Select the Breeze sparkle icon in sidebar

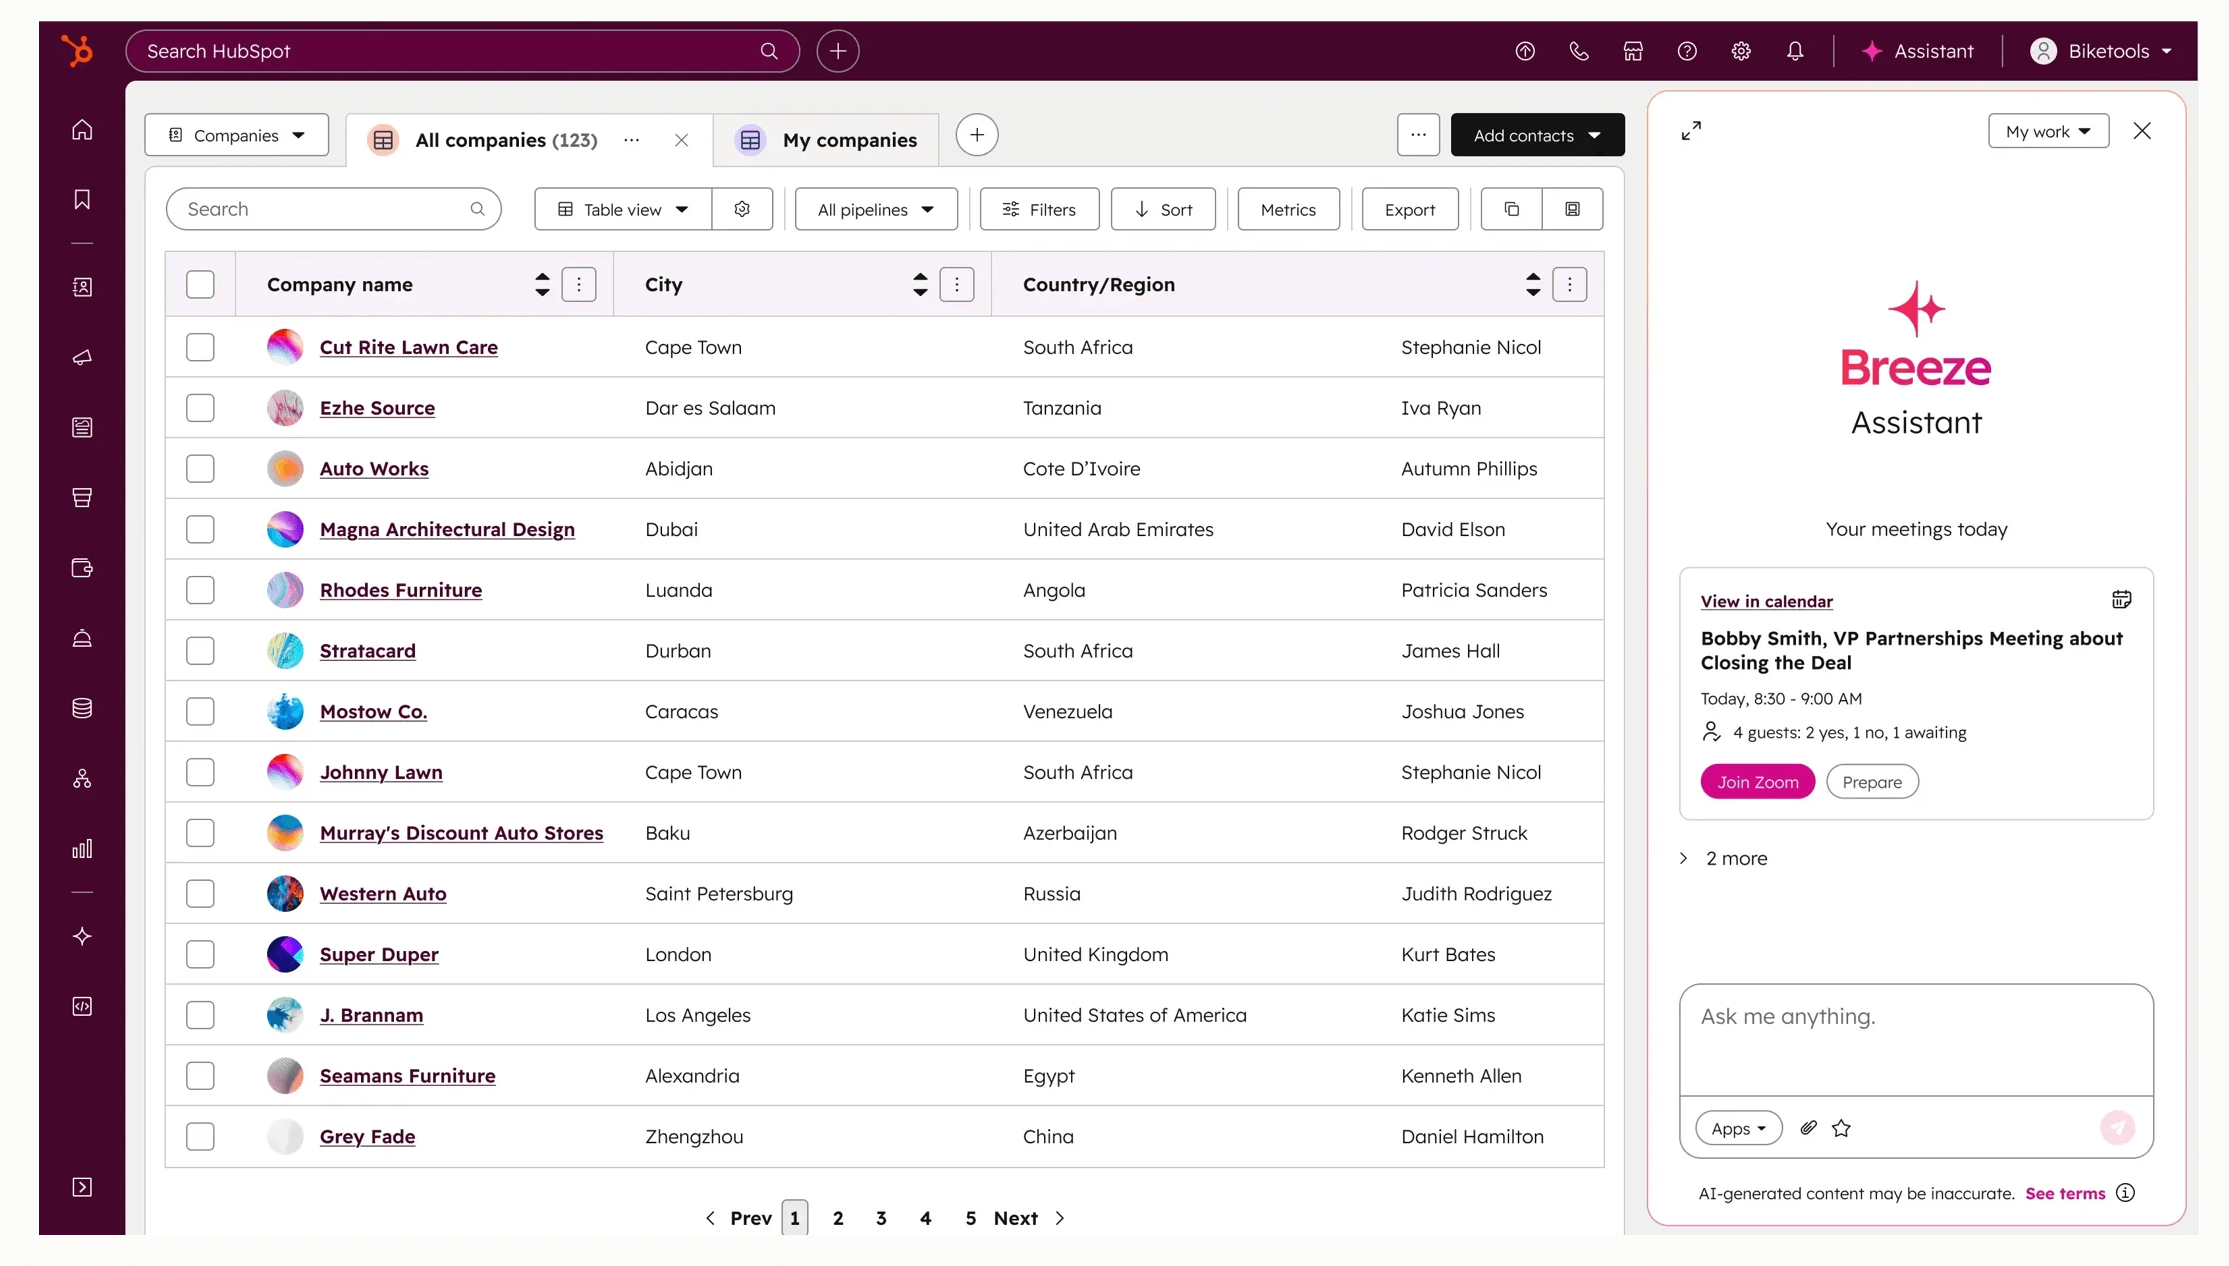coord(81,937)
